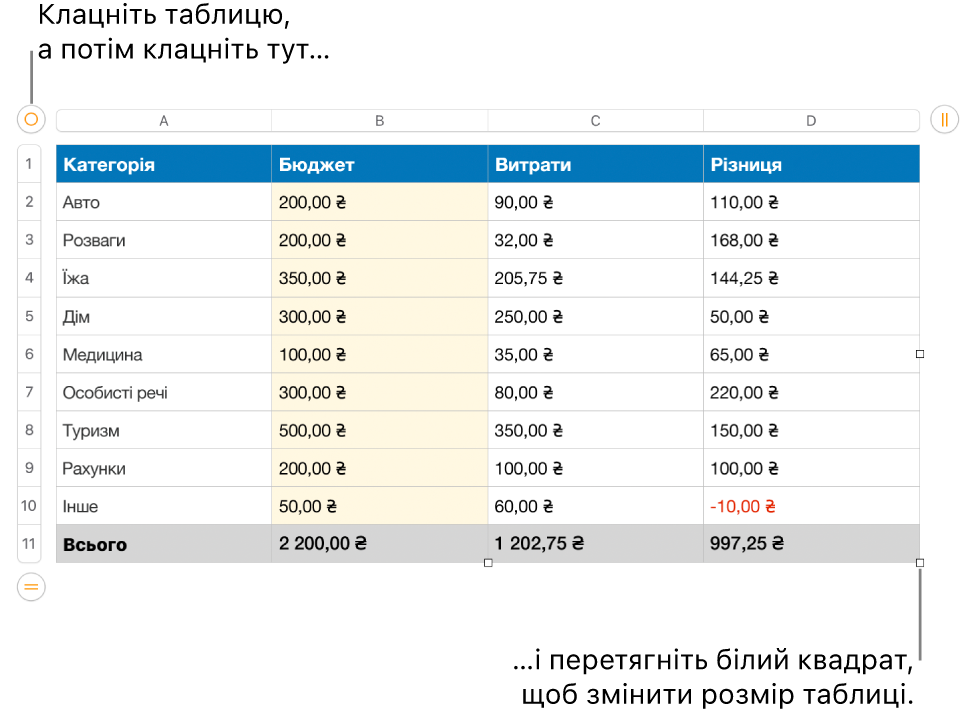Select column B header tab
Screen dimensions: 974x713
point(380,120)
